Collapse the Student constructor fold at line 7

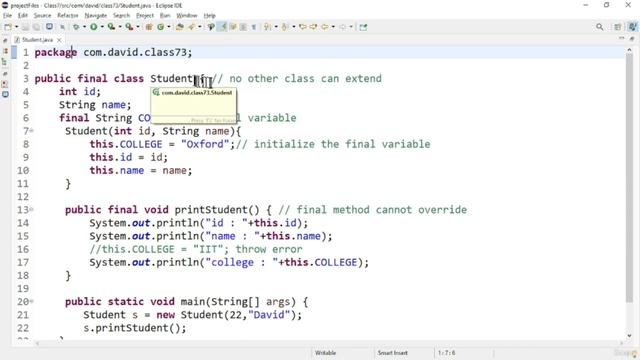(31, 131)
